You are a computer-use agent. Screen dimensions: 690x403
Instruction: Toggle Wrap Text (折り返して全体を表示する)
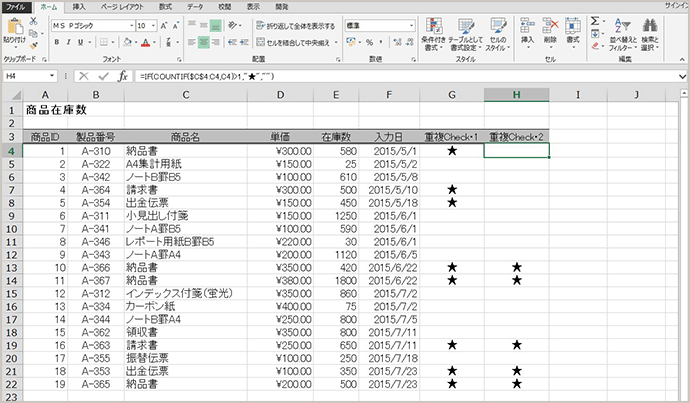point(296,26)
